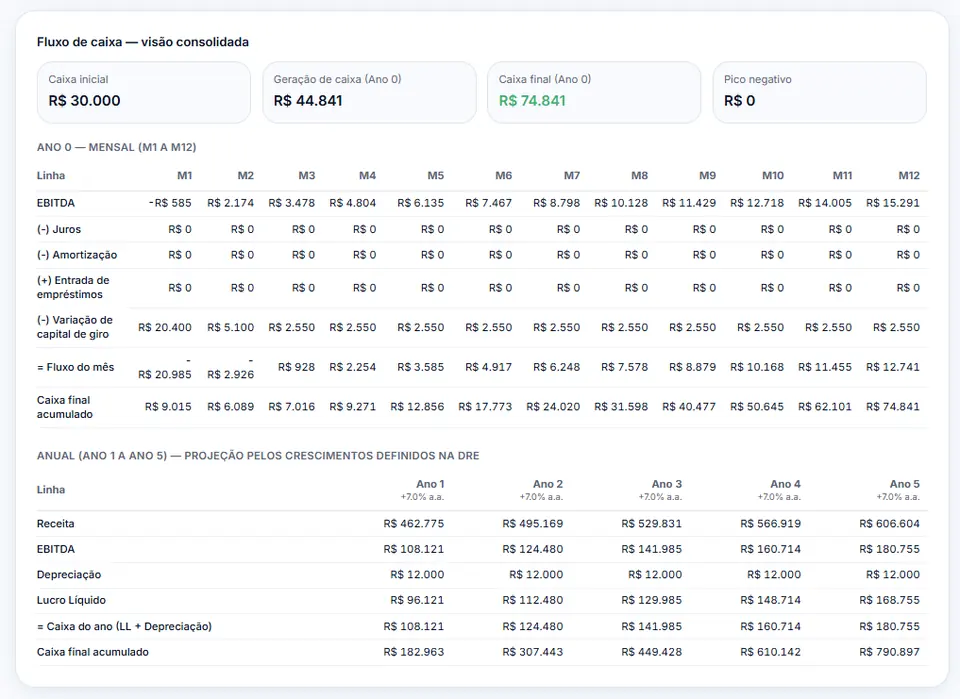Click the M3 monthly flow value R$ 928
The height and width of the screenshot is (699, 960).
point(296,367)
